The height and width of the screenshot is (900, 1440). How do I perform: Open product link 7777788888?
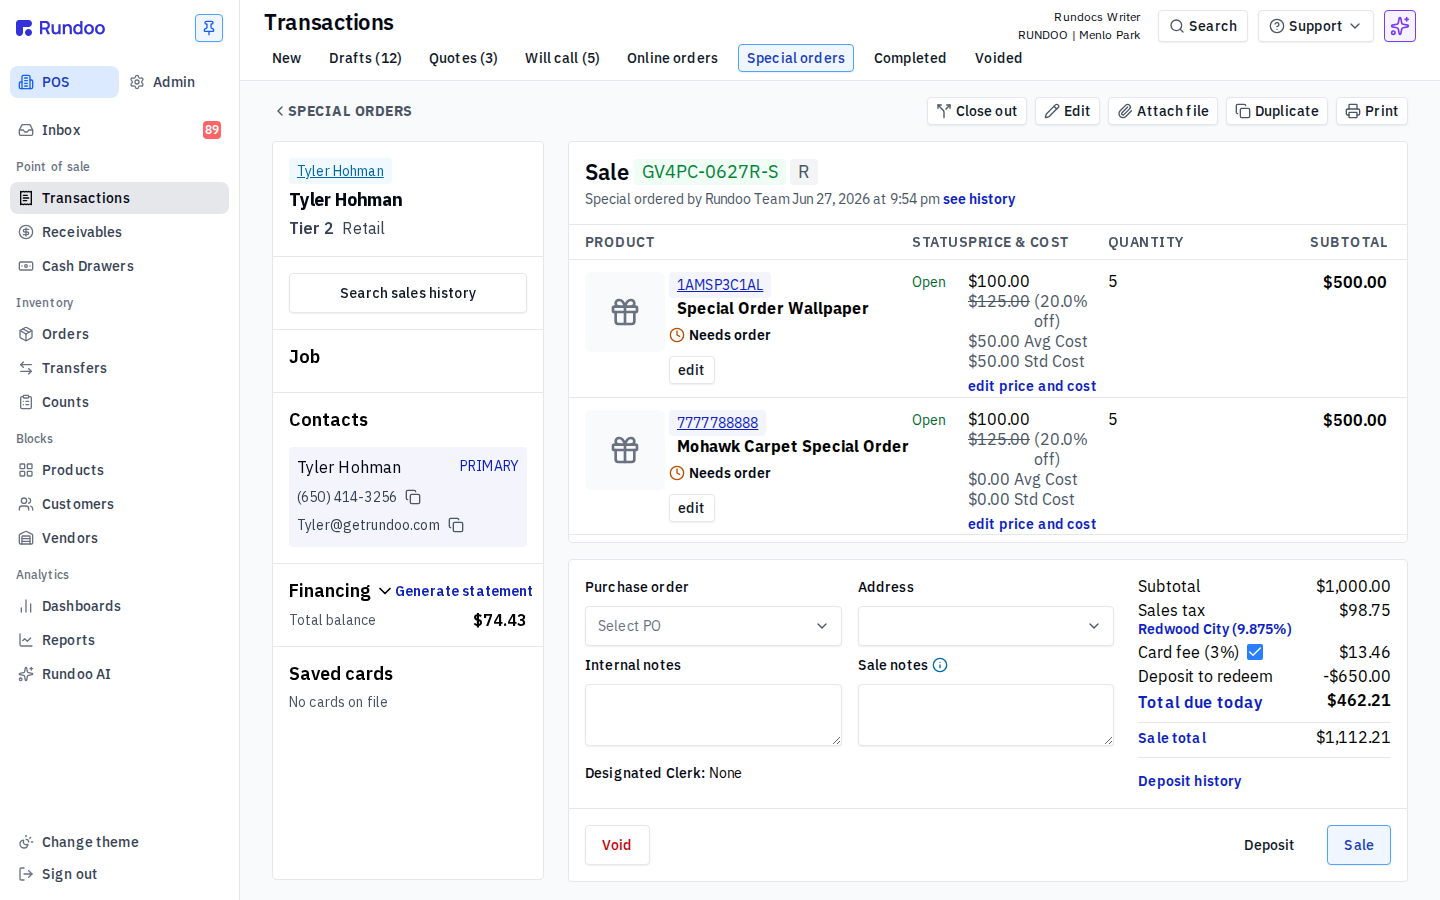tap(718, 423)
